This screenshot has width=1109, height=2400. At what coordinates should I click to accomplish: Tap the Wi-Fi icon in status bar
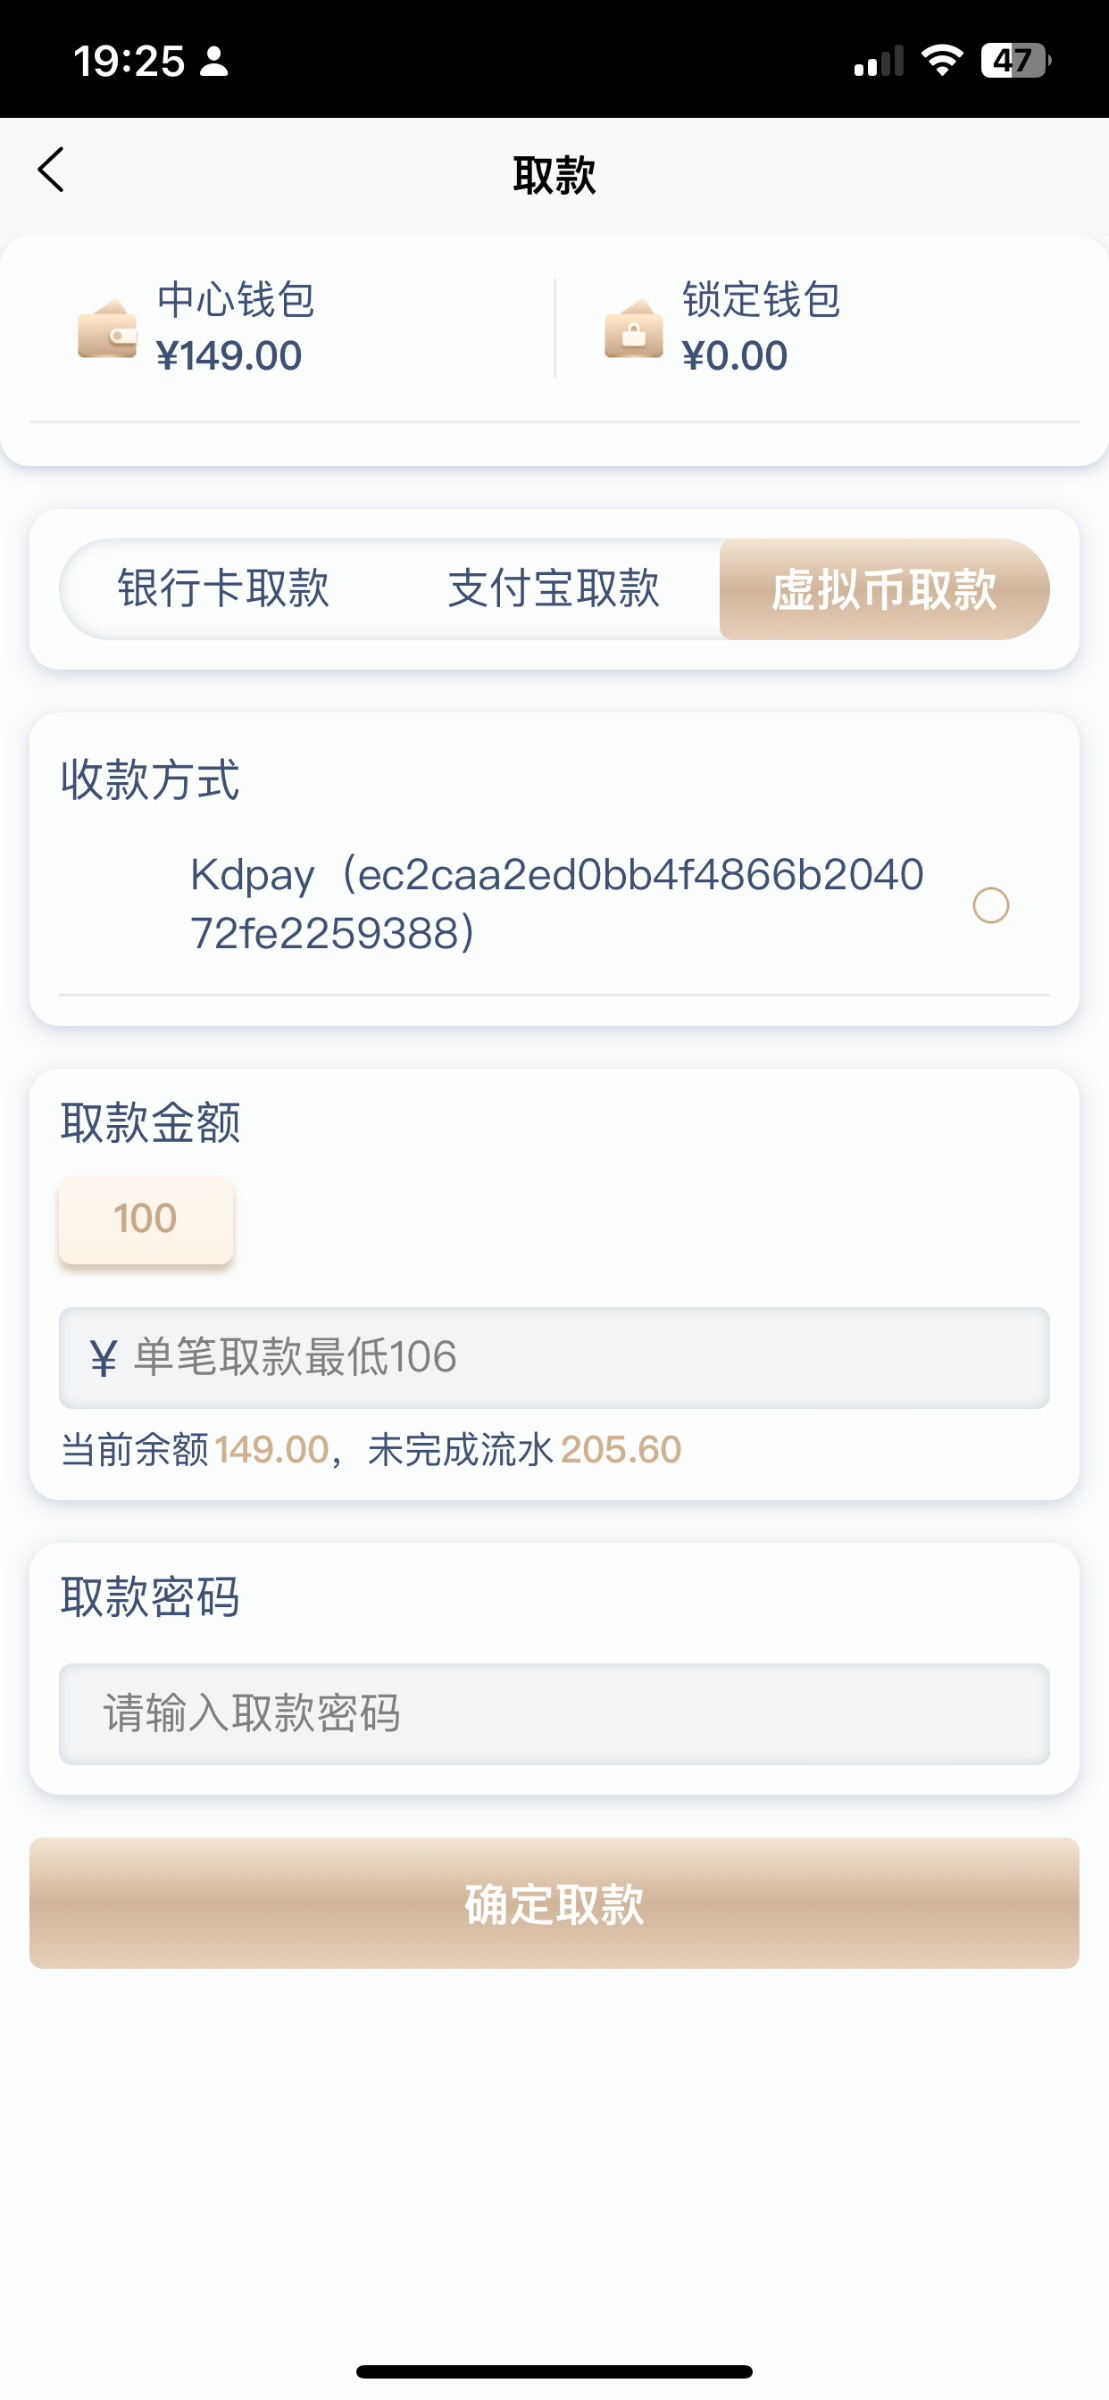(x=940, y=60)
